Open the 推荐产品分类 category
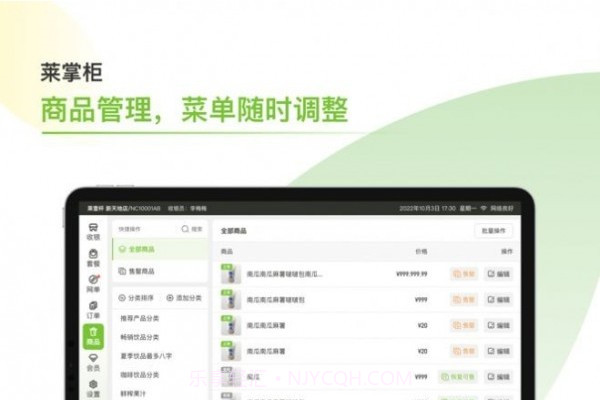This screenshot has width=600, height=400. (140, 318)
